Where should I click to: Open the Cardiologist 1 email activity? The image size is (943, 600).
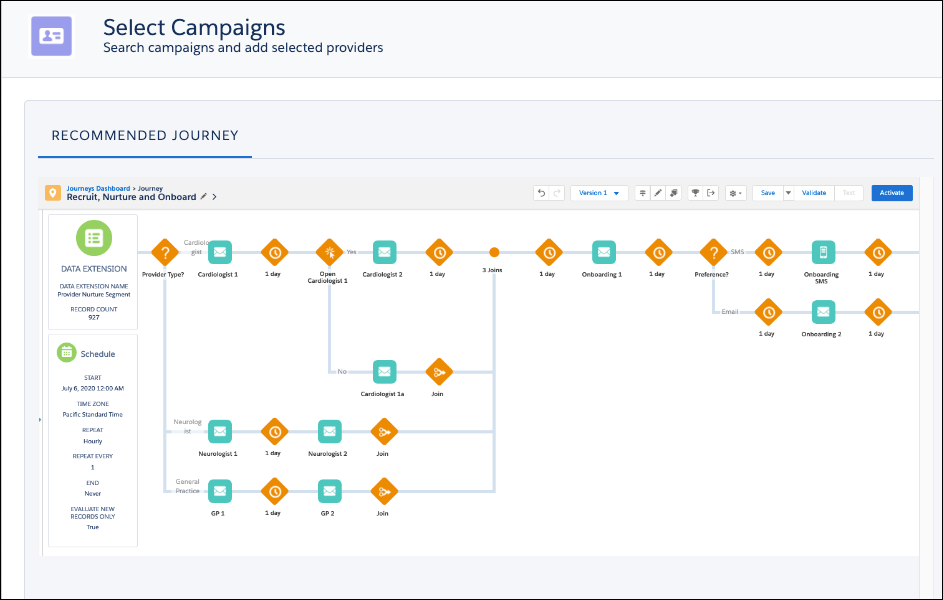click(219, 252)
